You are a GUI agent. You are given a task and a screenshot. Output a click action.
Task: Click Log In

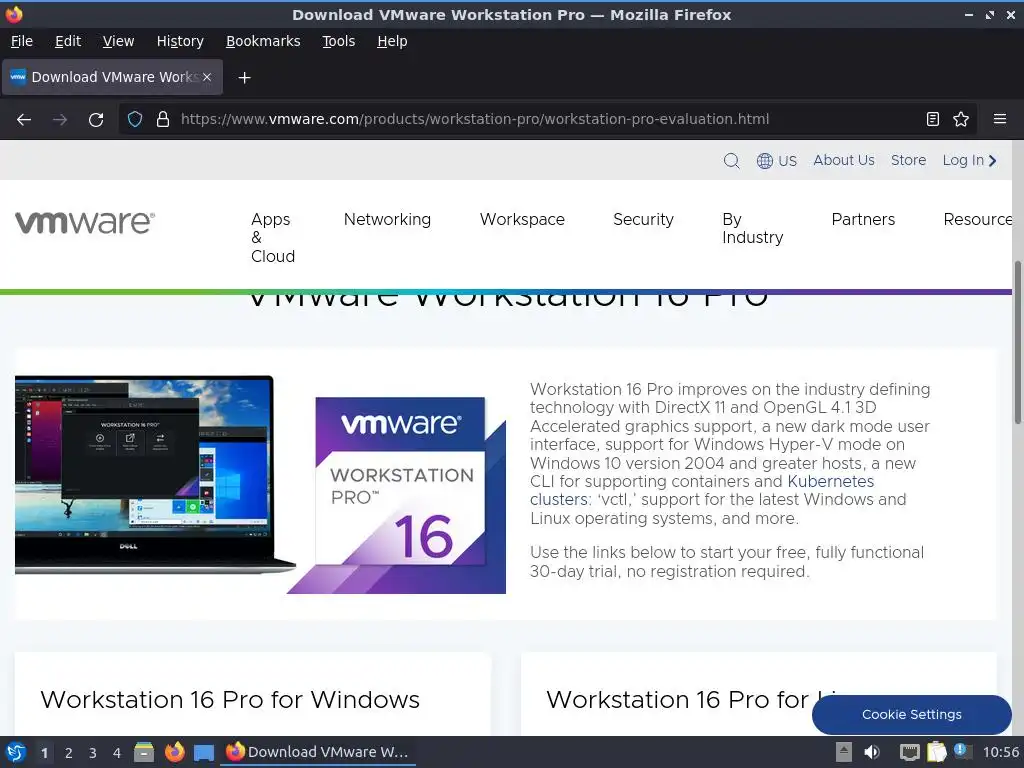tap(969, 160)
